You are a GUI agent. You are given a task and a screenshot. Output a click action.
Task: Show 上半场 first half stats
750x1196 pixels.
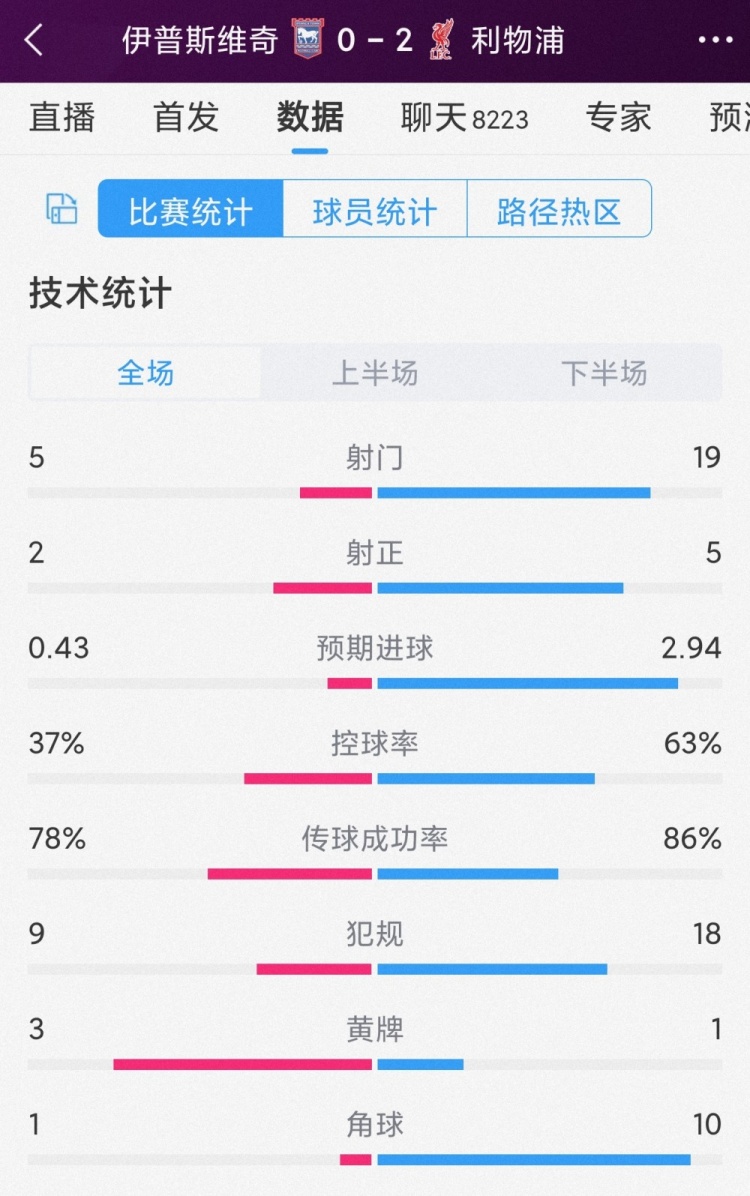point(375,373)
